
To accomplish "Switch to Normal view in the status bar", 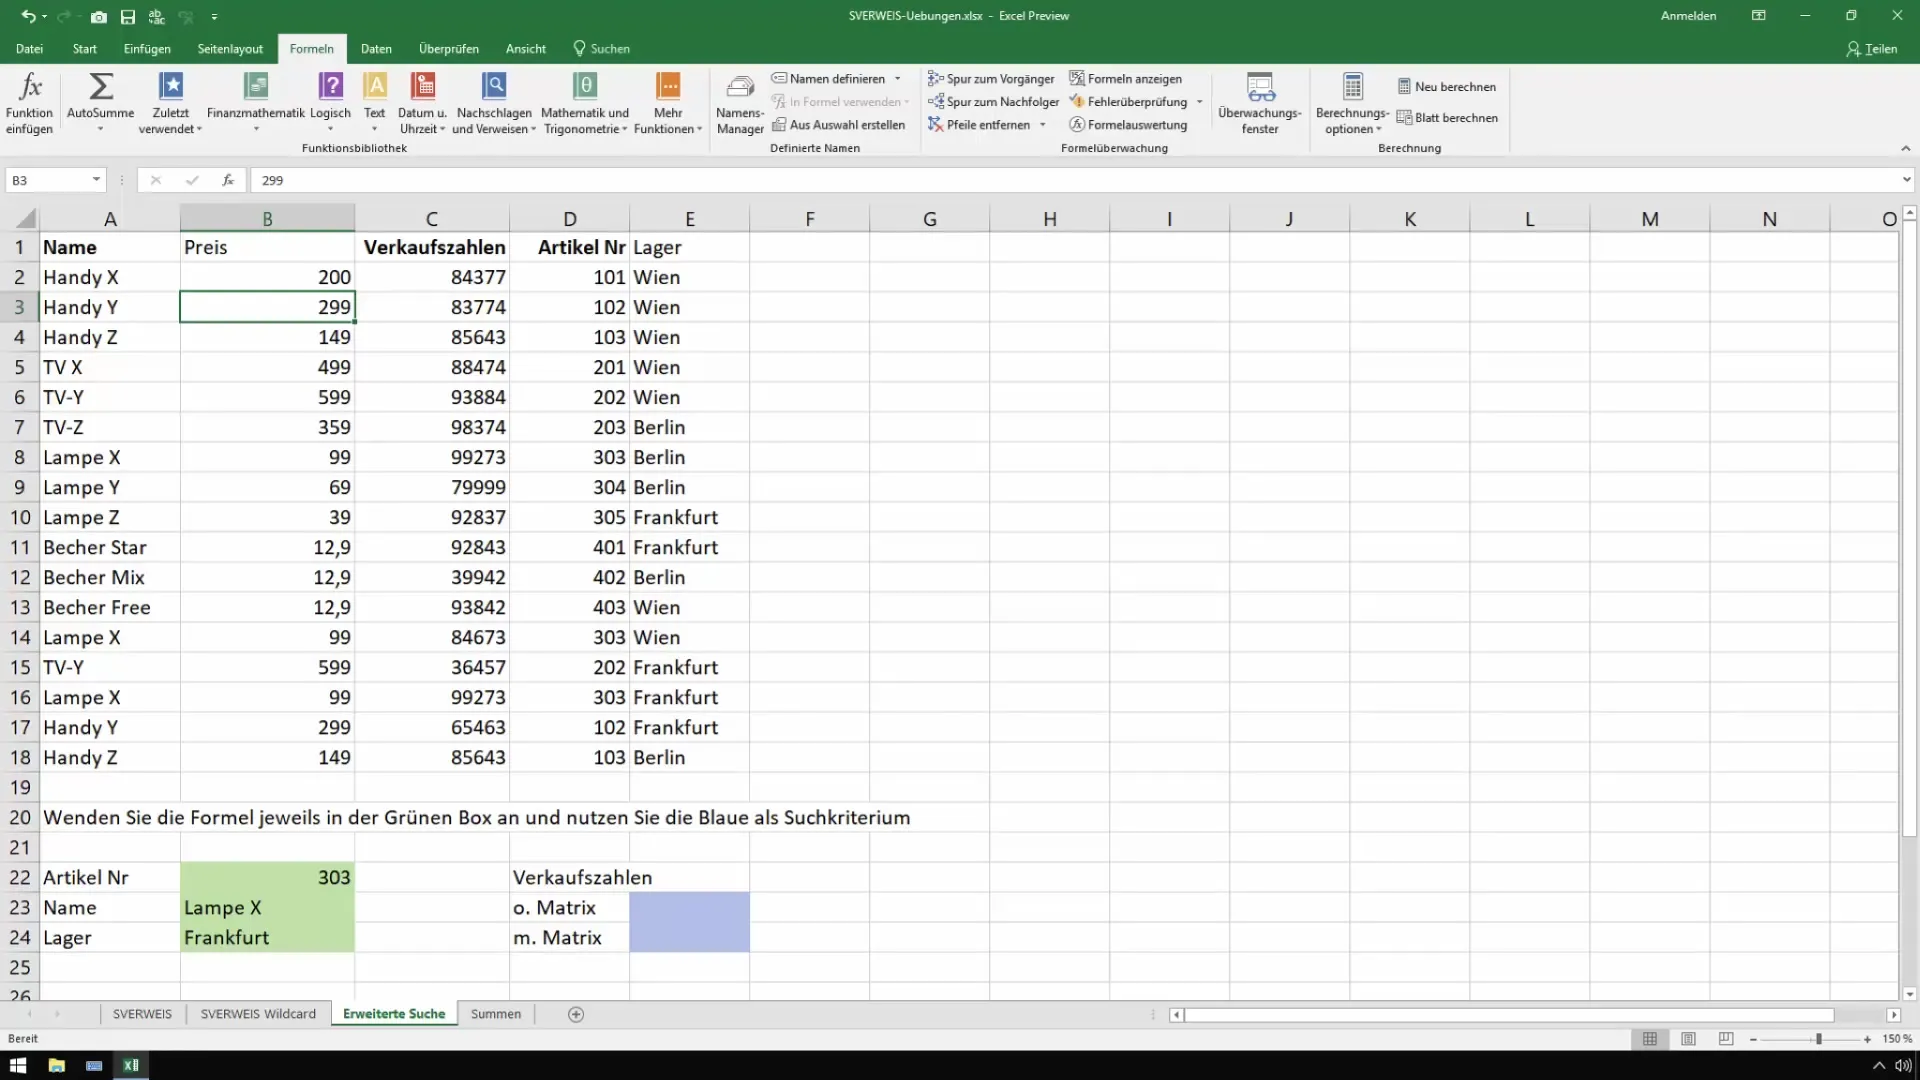I will (x=1650, y=1039).
